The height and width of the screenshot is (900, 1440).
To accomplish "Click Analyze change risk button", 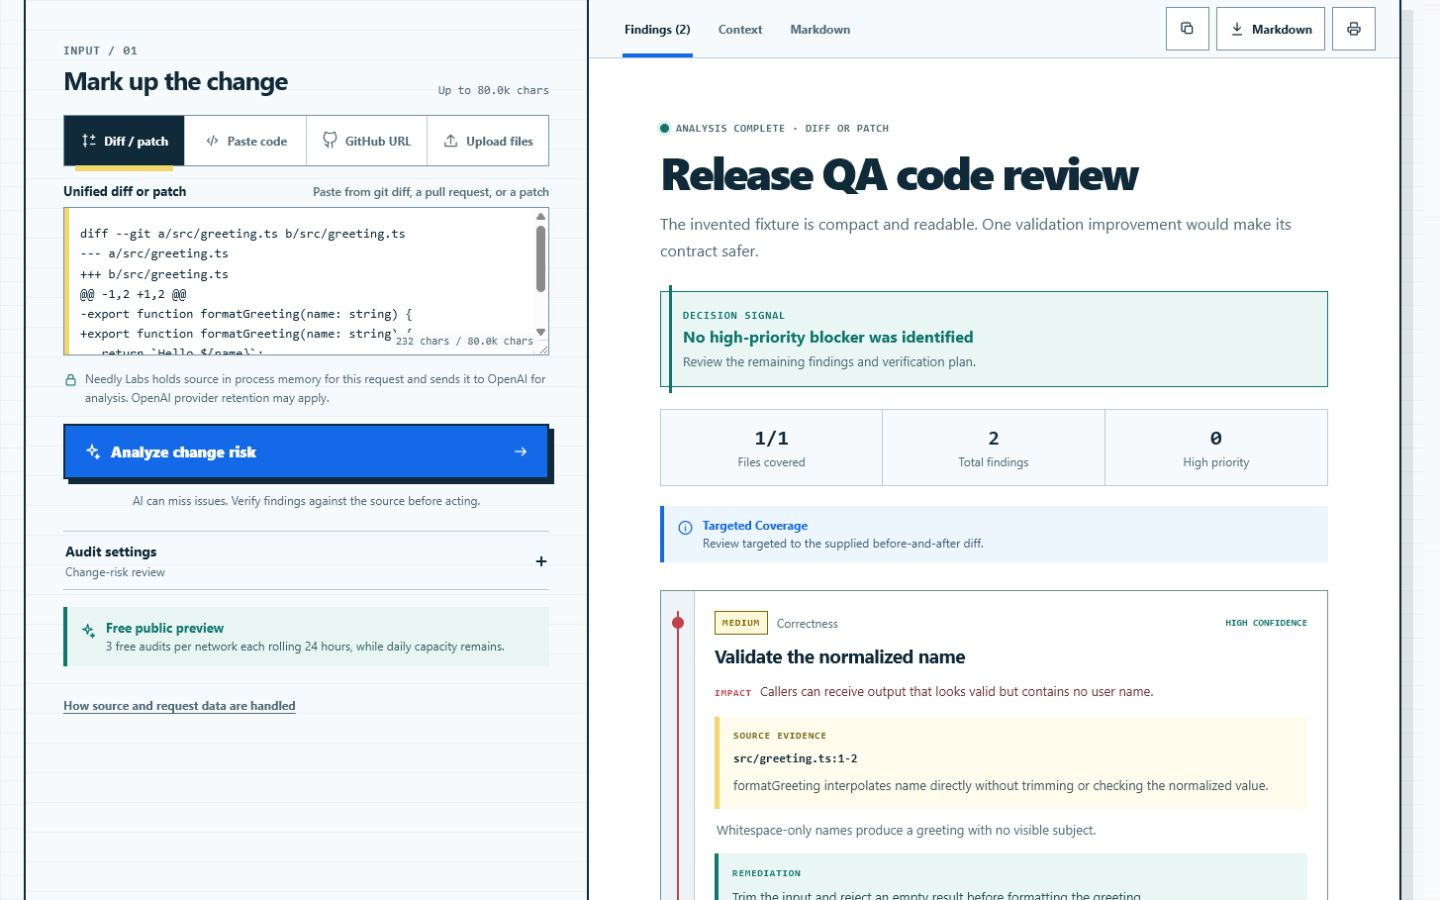I will pos(306,452).
